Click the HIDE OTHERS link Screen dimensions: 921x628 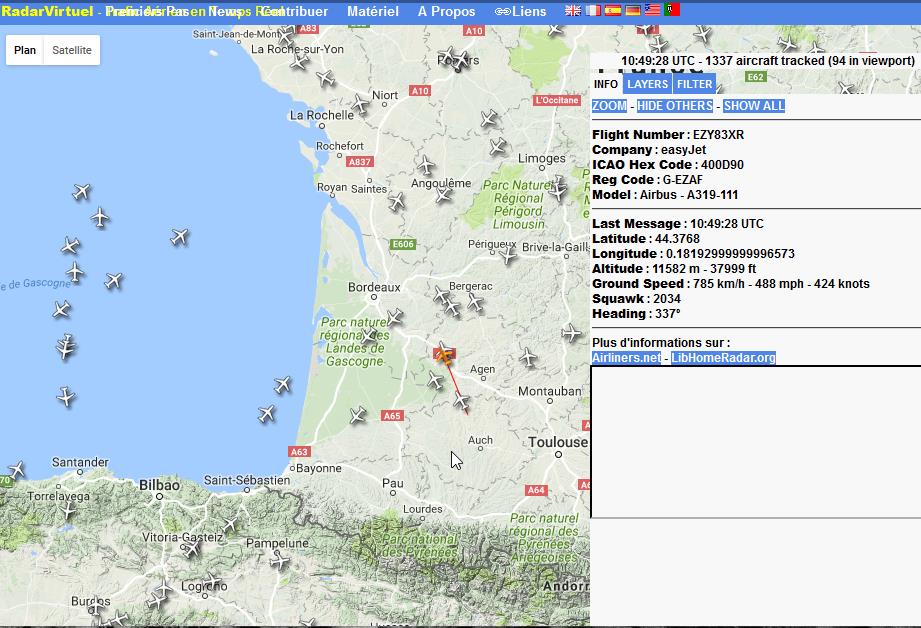coord(675,106)
